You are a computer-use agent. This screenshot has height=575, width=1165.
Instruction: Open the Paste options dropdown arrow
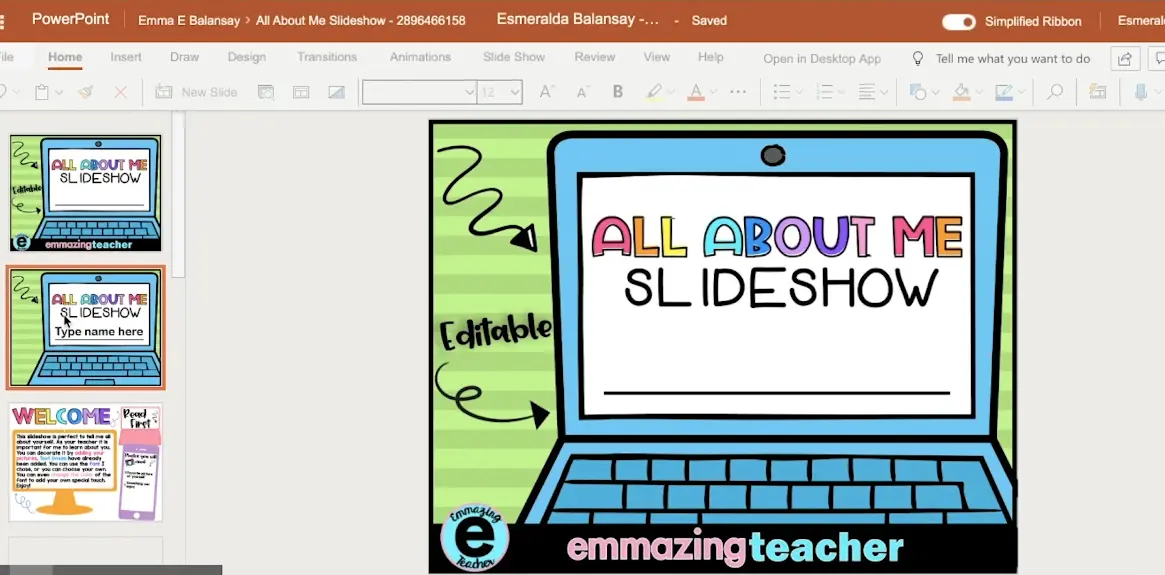pos(59,92)
